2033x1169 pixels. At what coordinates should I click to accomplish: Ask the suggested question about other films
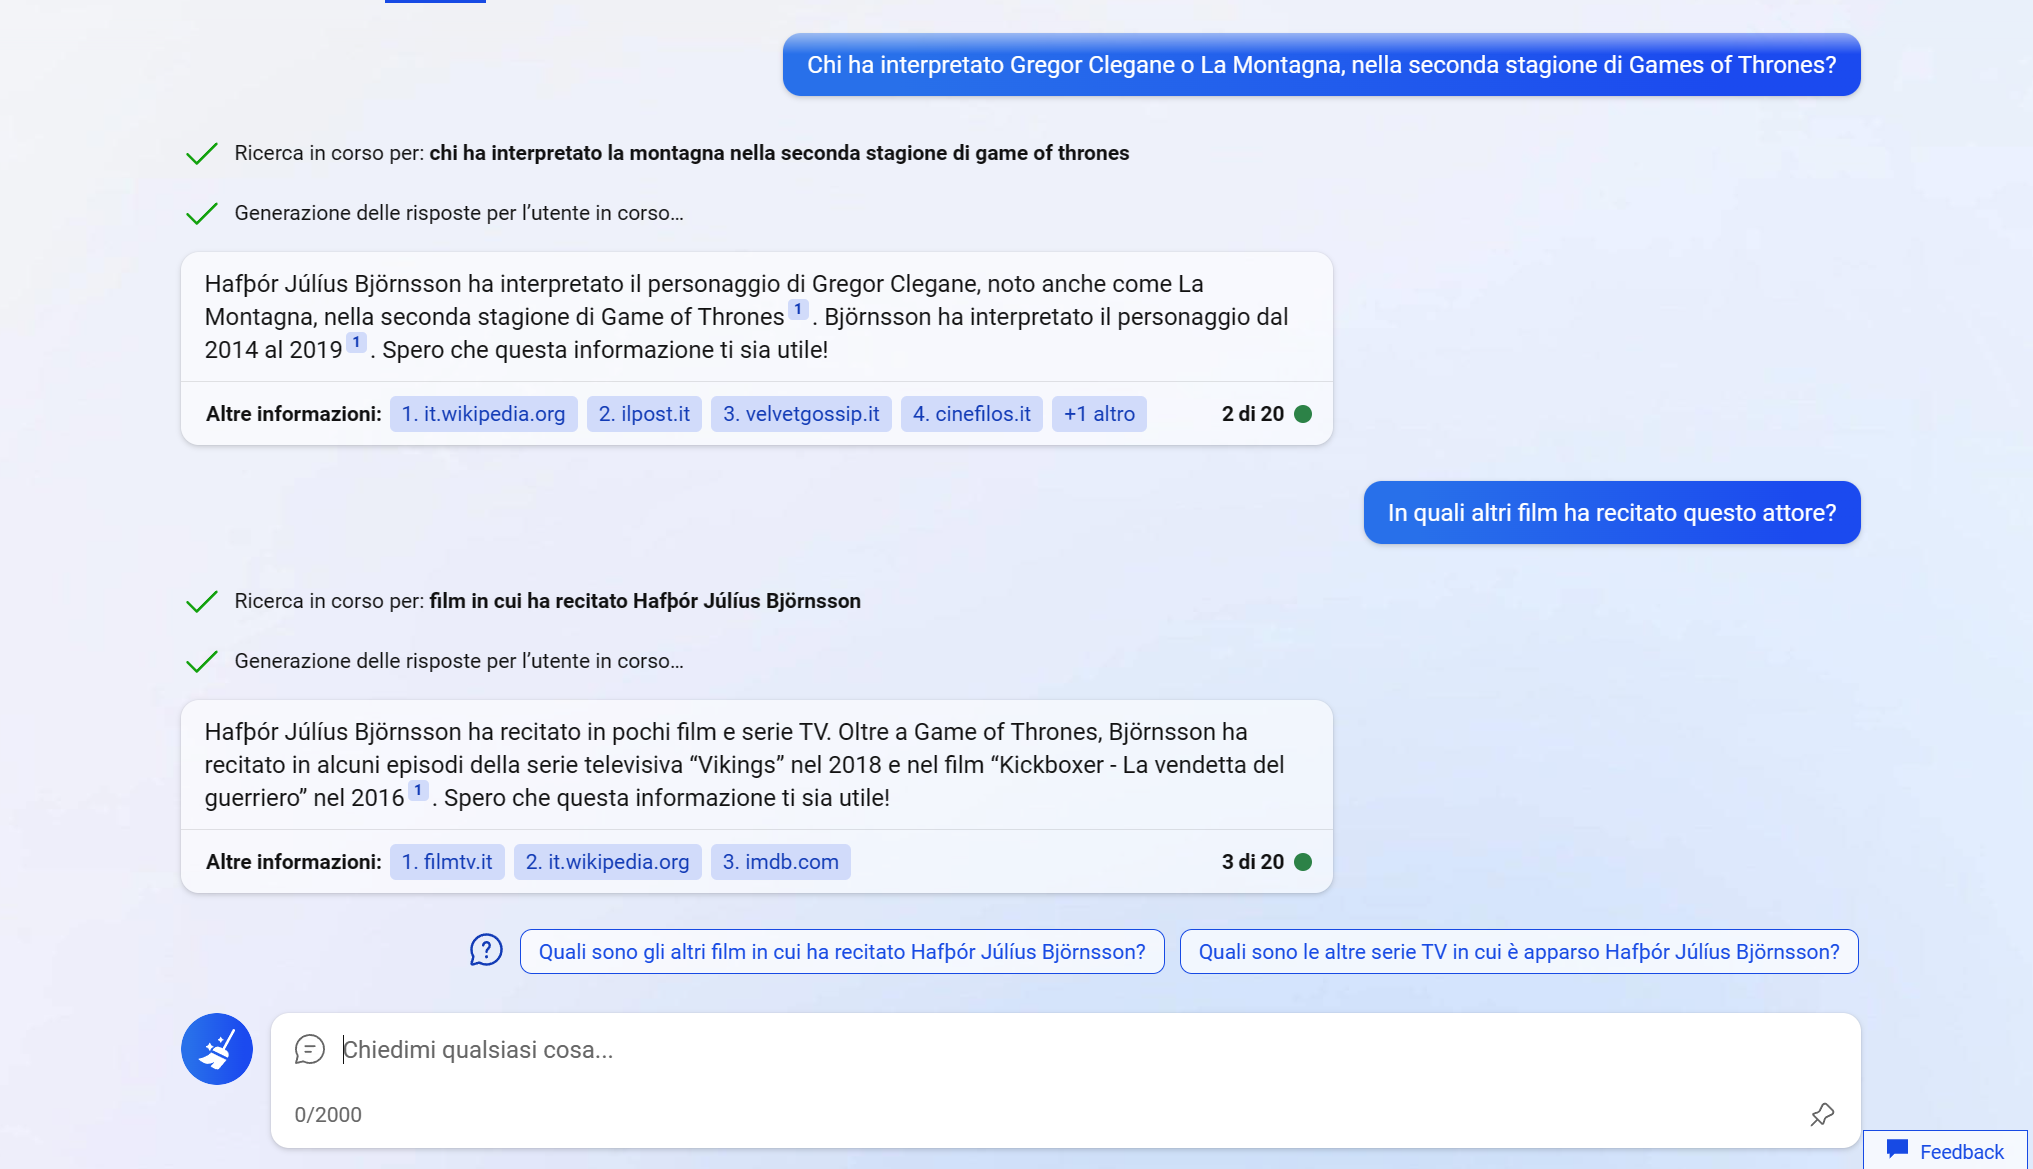841,951
